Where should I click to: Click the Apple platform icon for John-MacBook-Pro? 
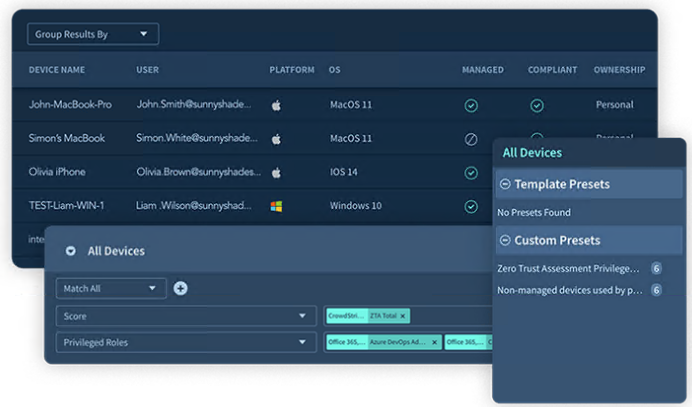coord(276,104)
